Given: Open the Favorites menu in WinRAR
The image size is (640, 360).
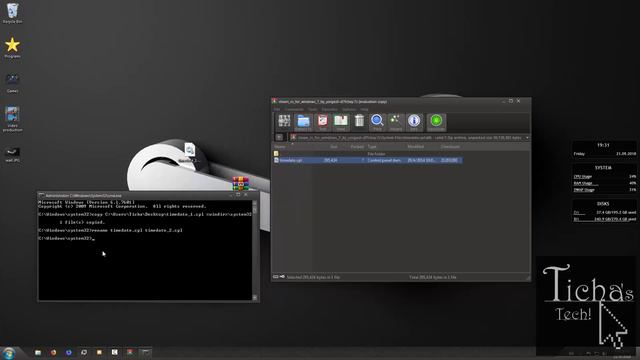Looking at the screenshot, I should click(329, 109).
